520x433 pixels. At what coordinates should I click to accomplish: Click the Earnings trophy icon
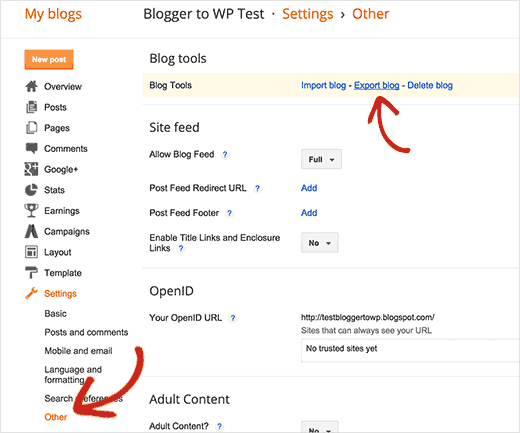pos(31,210)
